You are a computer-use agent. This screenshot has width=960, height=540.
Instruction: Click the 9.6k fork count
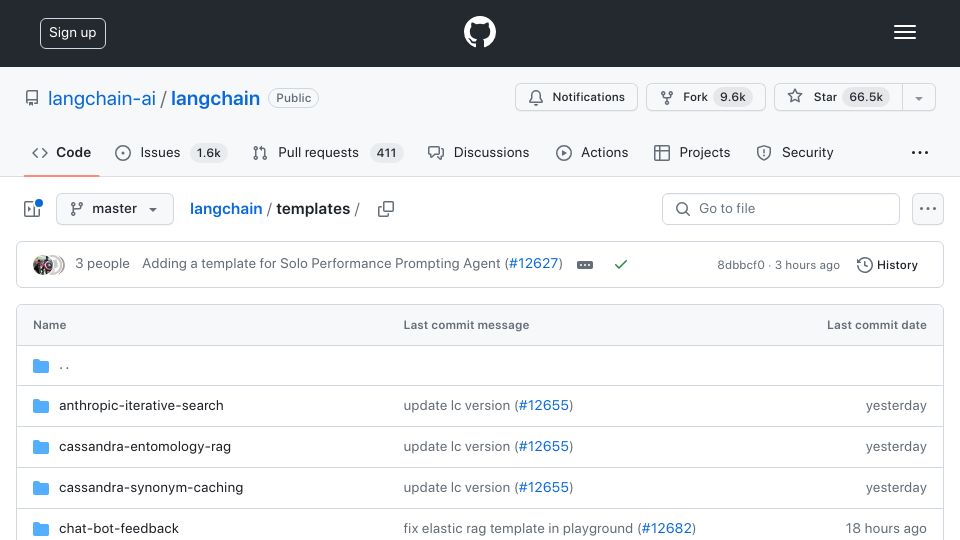732,97
